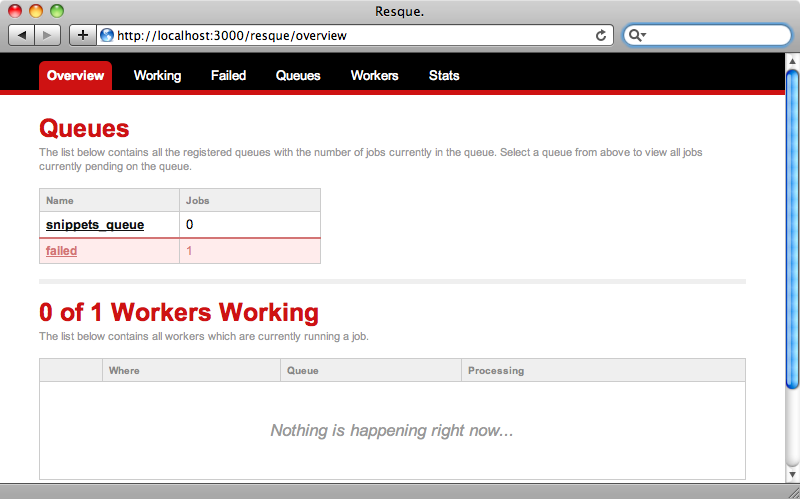The image size is (800, 499).
Task: Close the window with the red button
Action: 15,11
